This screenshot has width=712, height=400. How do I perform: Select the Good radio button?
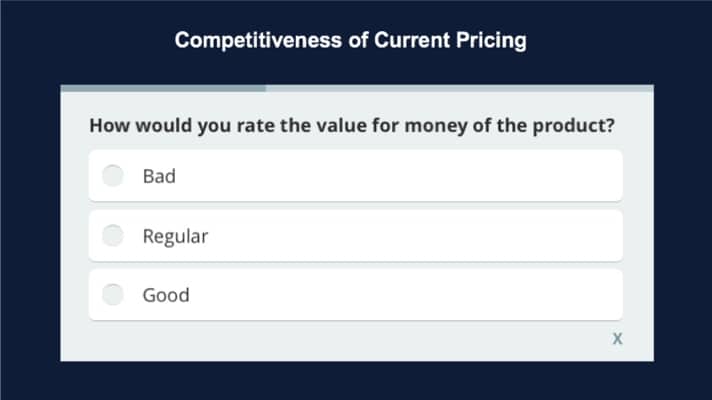[113, 295]
